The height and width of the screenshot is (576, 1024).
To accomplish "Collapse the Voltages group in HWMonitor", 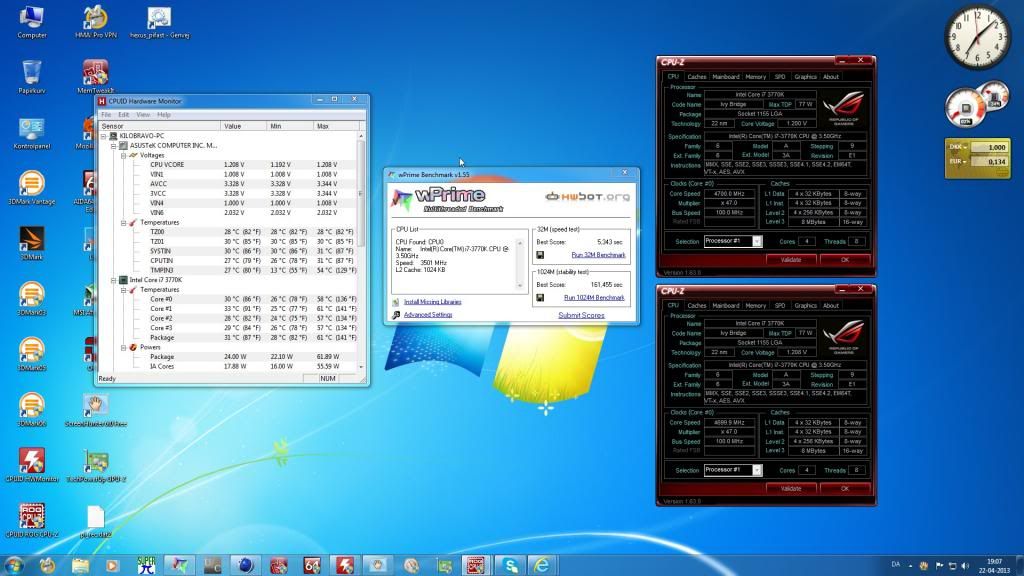I will pyautogui.click(x=123, y=155).
